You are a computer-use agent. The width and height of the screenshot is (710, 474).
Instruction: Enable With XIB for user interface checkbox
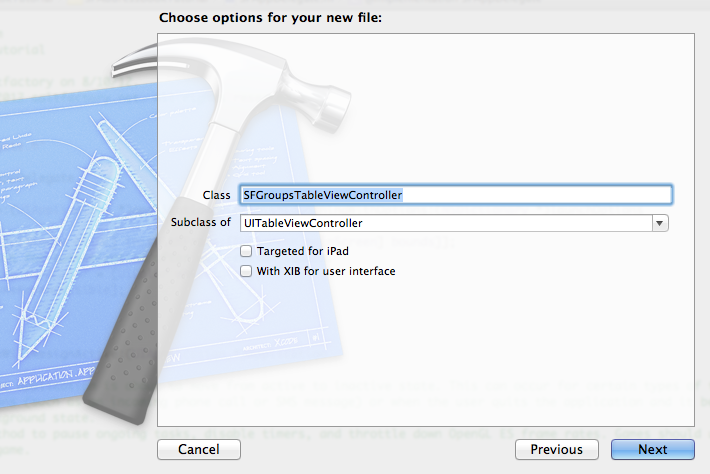246,271
